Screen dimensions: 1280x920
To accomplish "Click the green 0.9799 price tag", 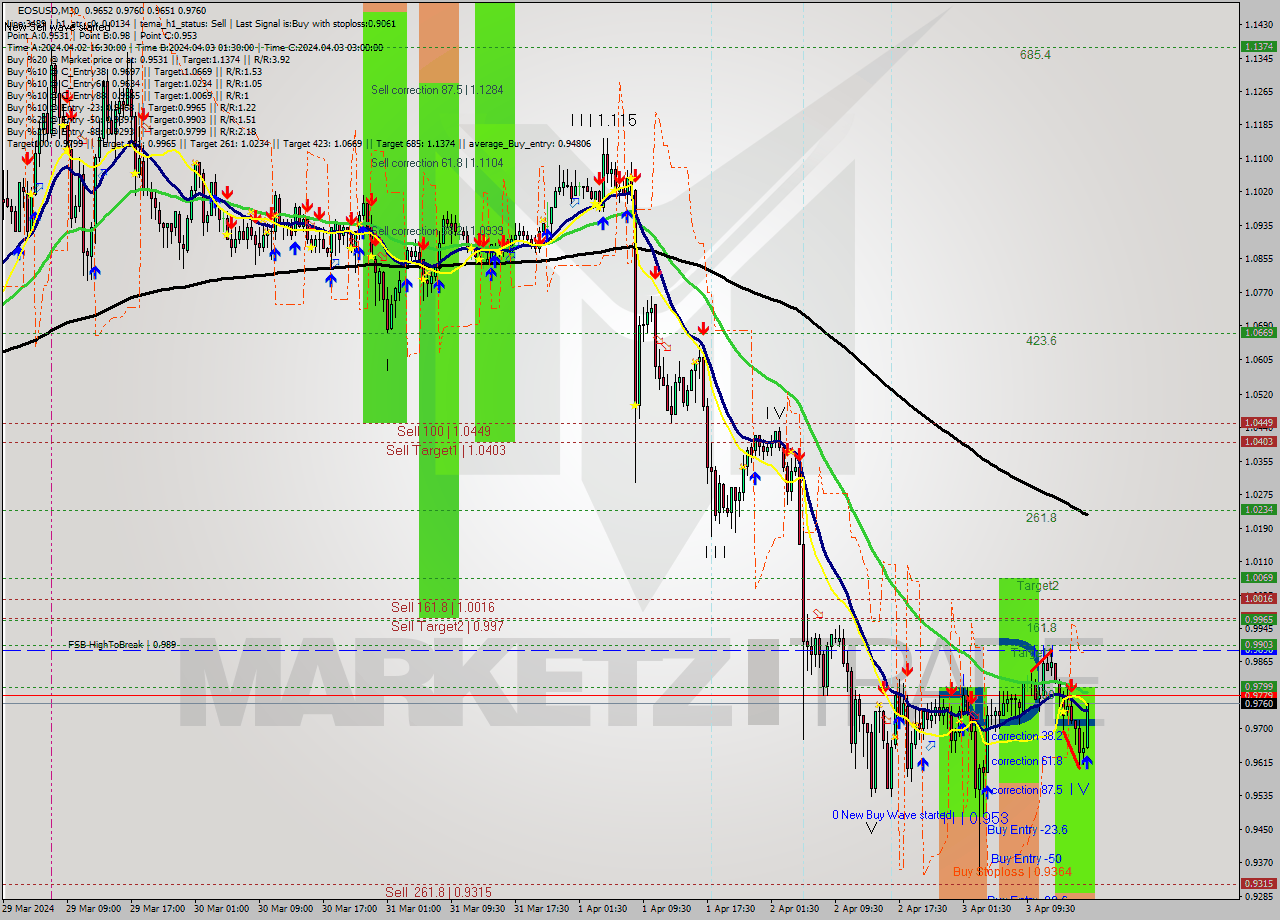I will pos(1257,687).
